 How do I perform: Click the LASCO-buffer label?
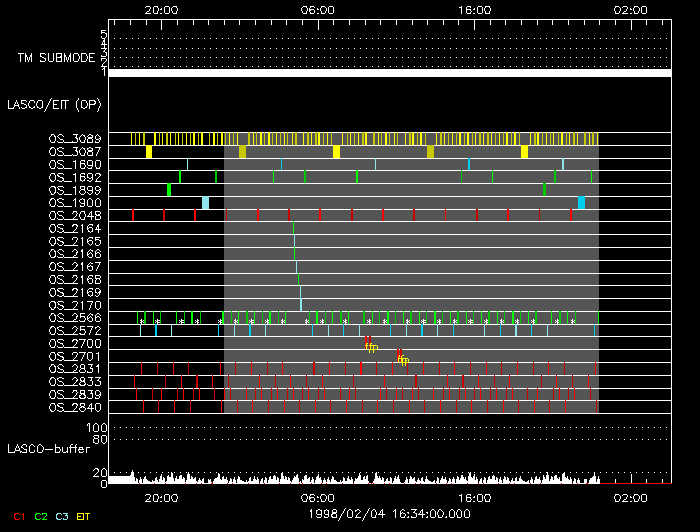pos(48,449)
